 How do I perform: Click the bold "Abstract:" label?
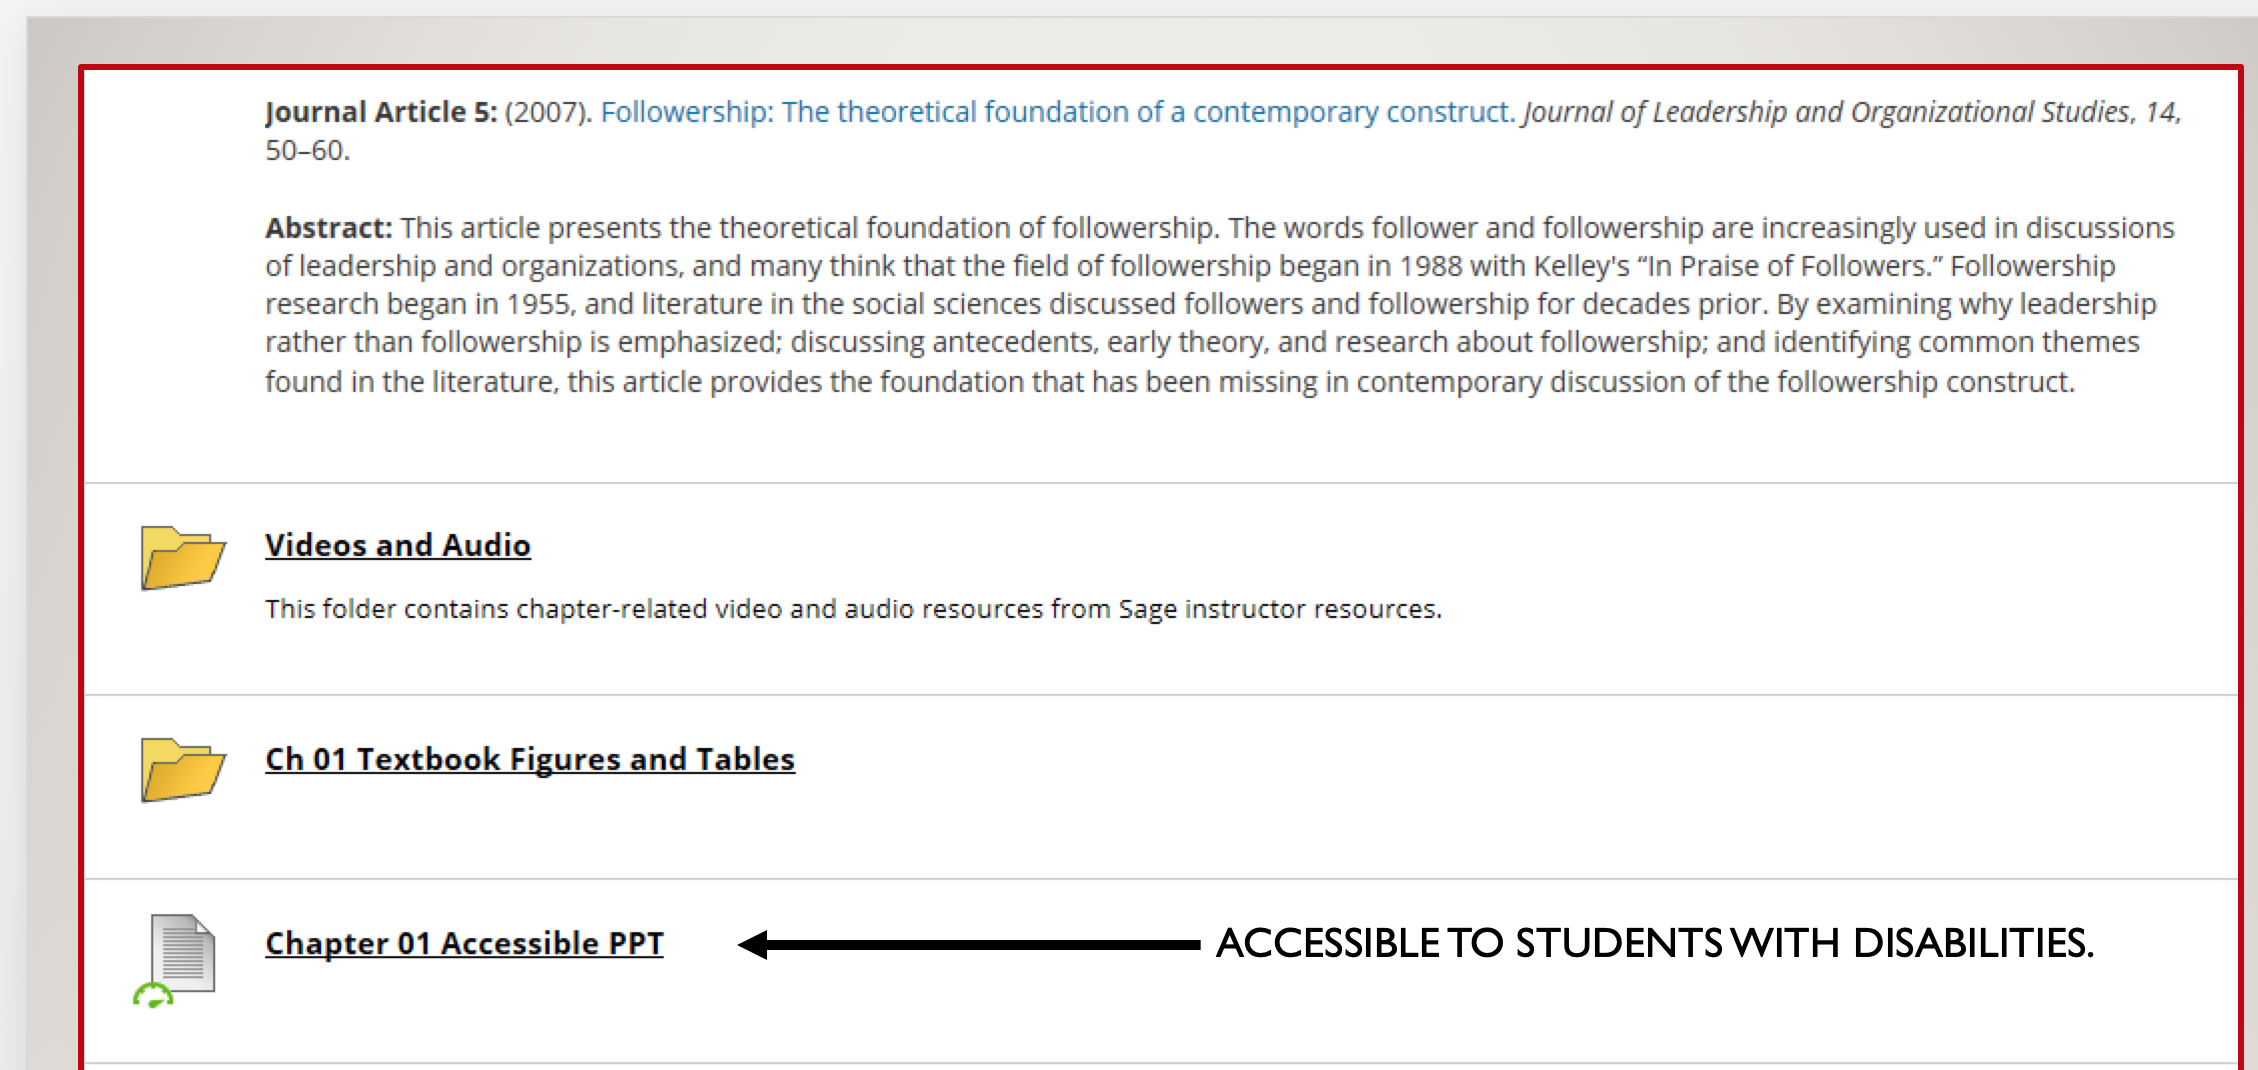[328, 228]
